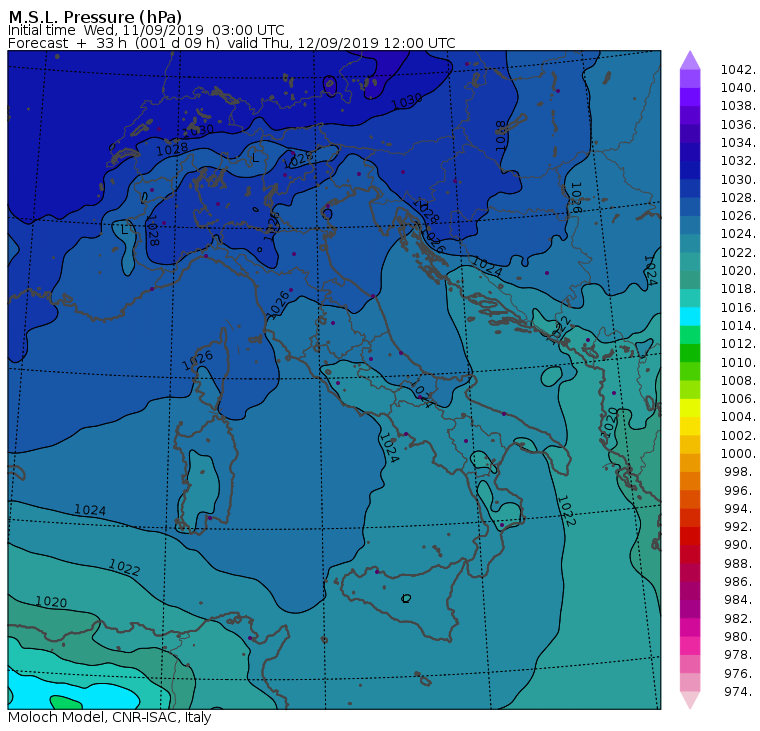This screenshot has height=731, width=760.
Task: Click the "1010." legend label
Action: click(x=738, y=362)
